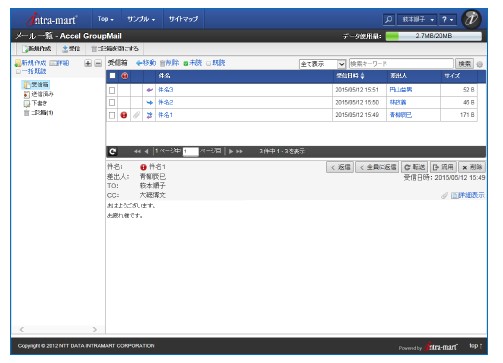Click reply-forward icon on 件名1 row
The image size is (503, 363).
pos(149,115)
